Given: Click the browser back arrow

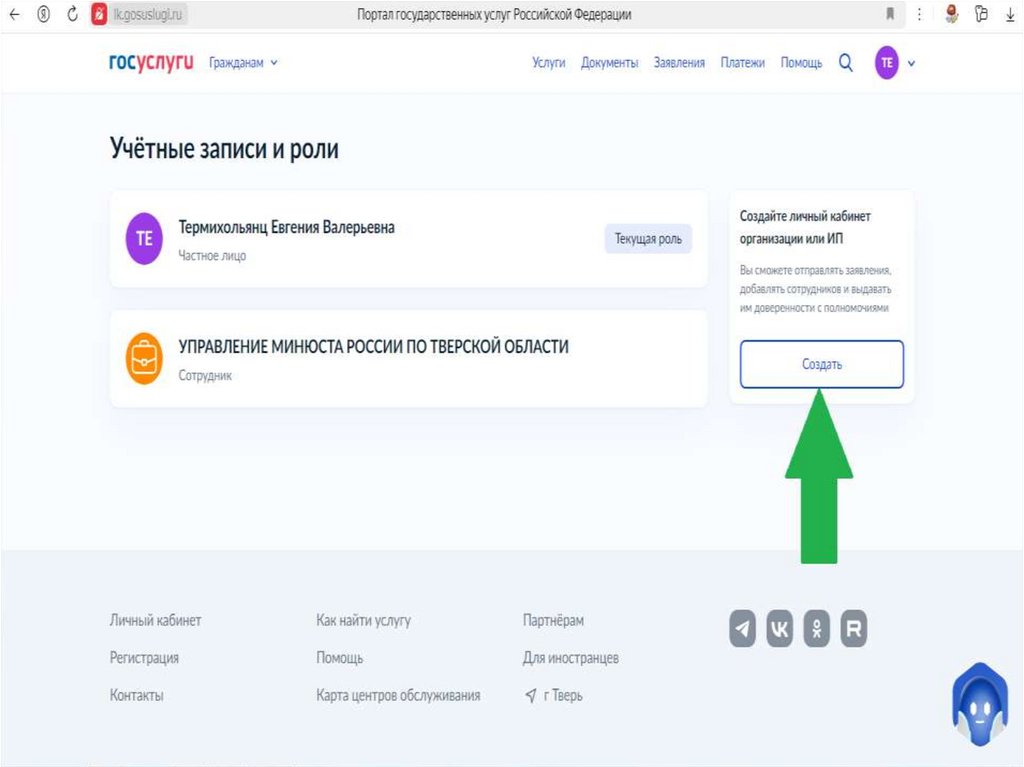Looking at the screenshot, I should 14,14.
